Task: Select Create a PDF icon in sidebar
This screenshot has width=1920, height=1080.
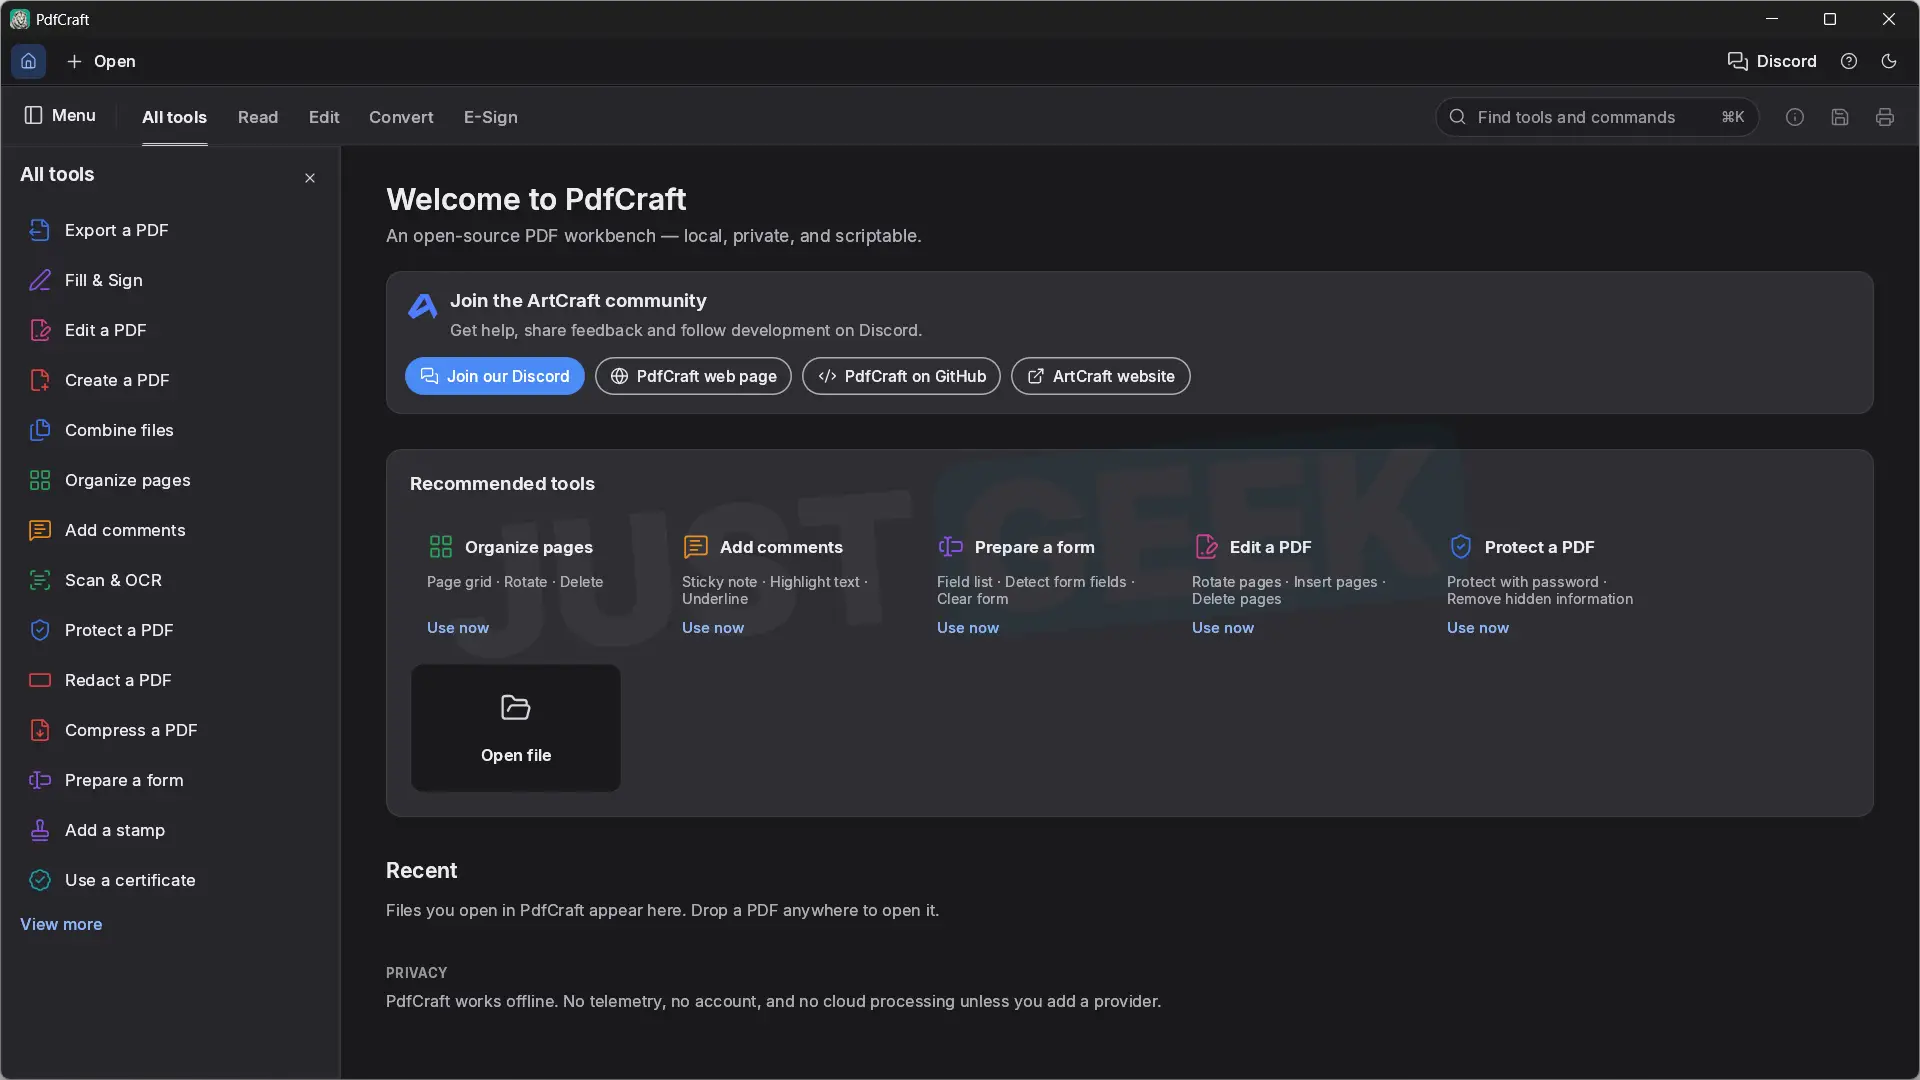Action: pos(40,380)
